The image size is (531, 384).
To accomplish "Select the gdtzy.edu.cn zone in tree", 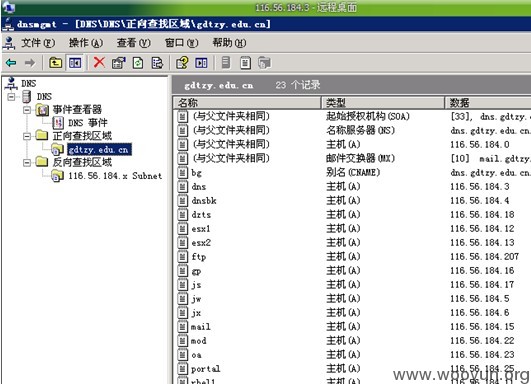I will click(x=99, y=149).
